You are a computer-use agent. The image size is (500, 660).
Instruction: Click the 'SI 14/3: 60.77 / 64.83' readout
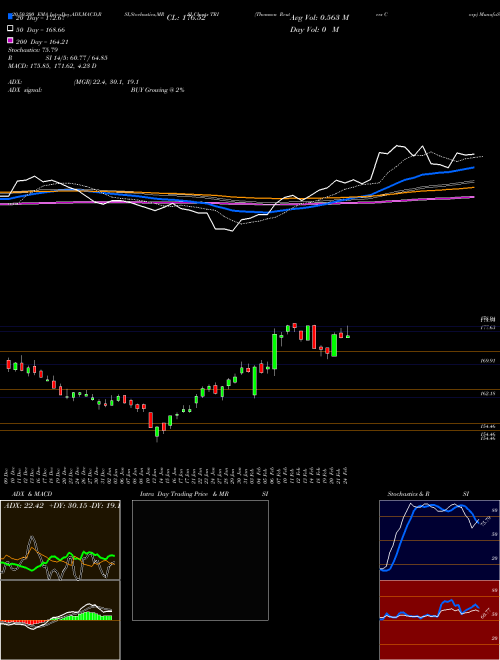click(77, 58)
